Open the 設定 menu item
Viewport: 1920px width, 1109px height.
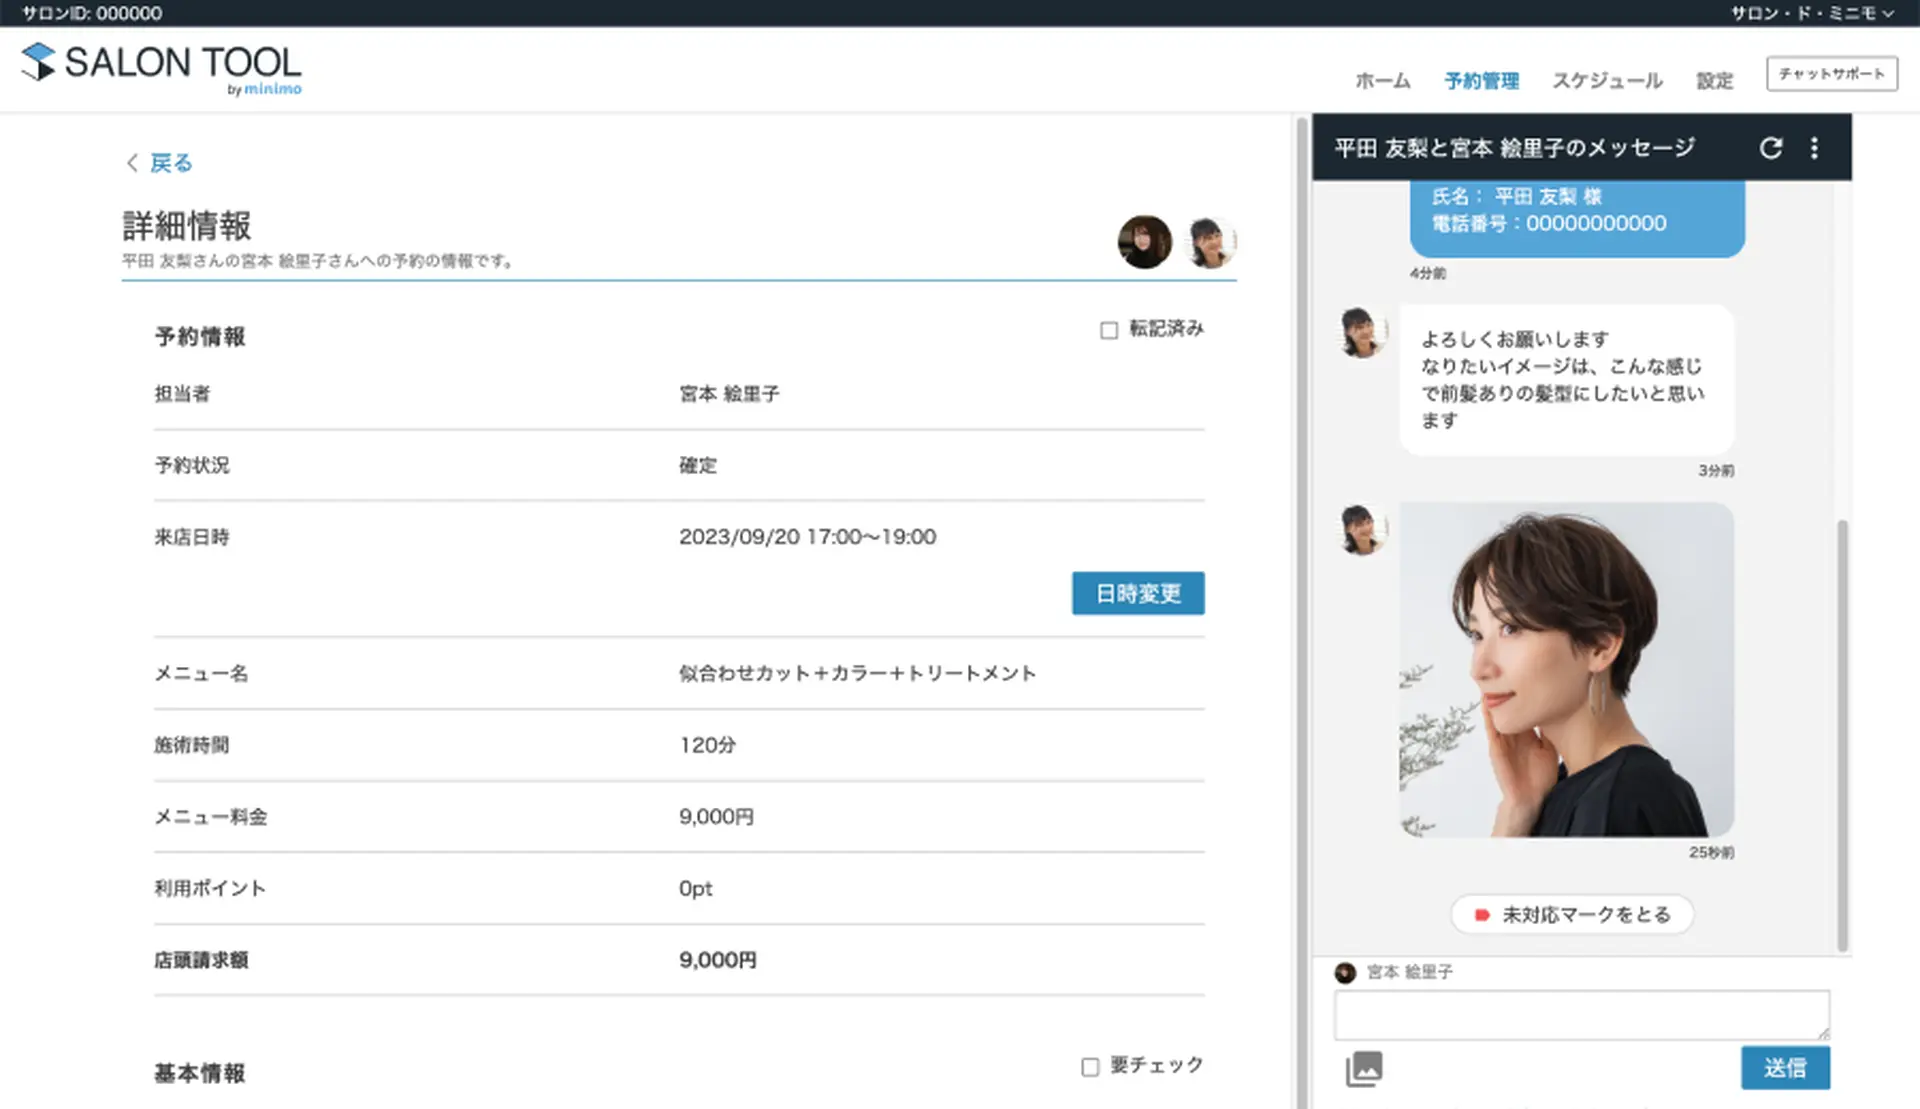pyautogui.click(x=1714, y=81)
